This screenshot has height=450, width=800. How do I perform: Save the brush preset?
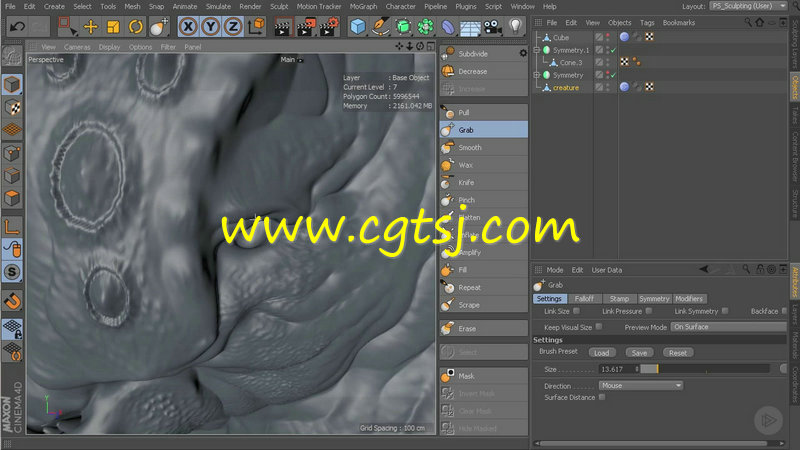(x=639, y=353)
